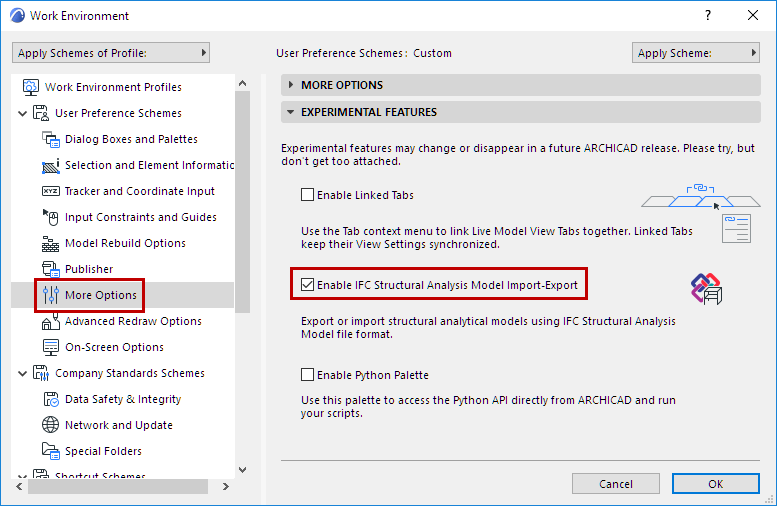Click the Data Safety & Integrity icon
Viewport: 777px width, 506px height.
point(50,399)
